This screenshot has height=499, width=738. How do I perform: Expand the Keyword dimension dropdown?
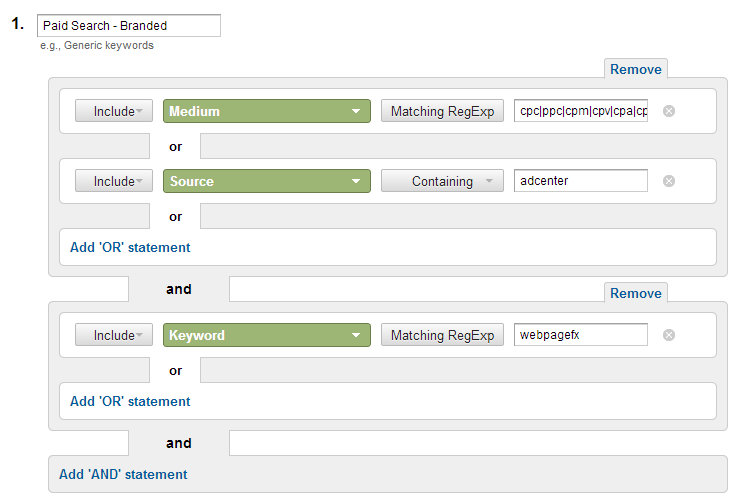[x=266, y=335]
